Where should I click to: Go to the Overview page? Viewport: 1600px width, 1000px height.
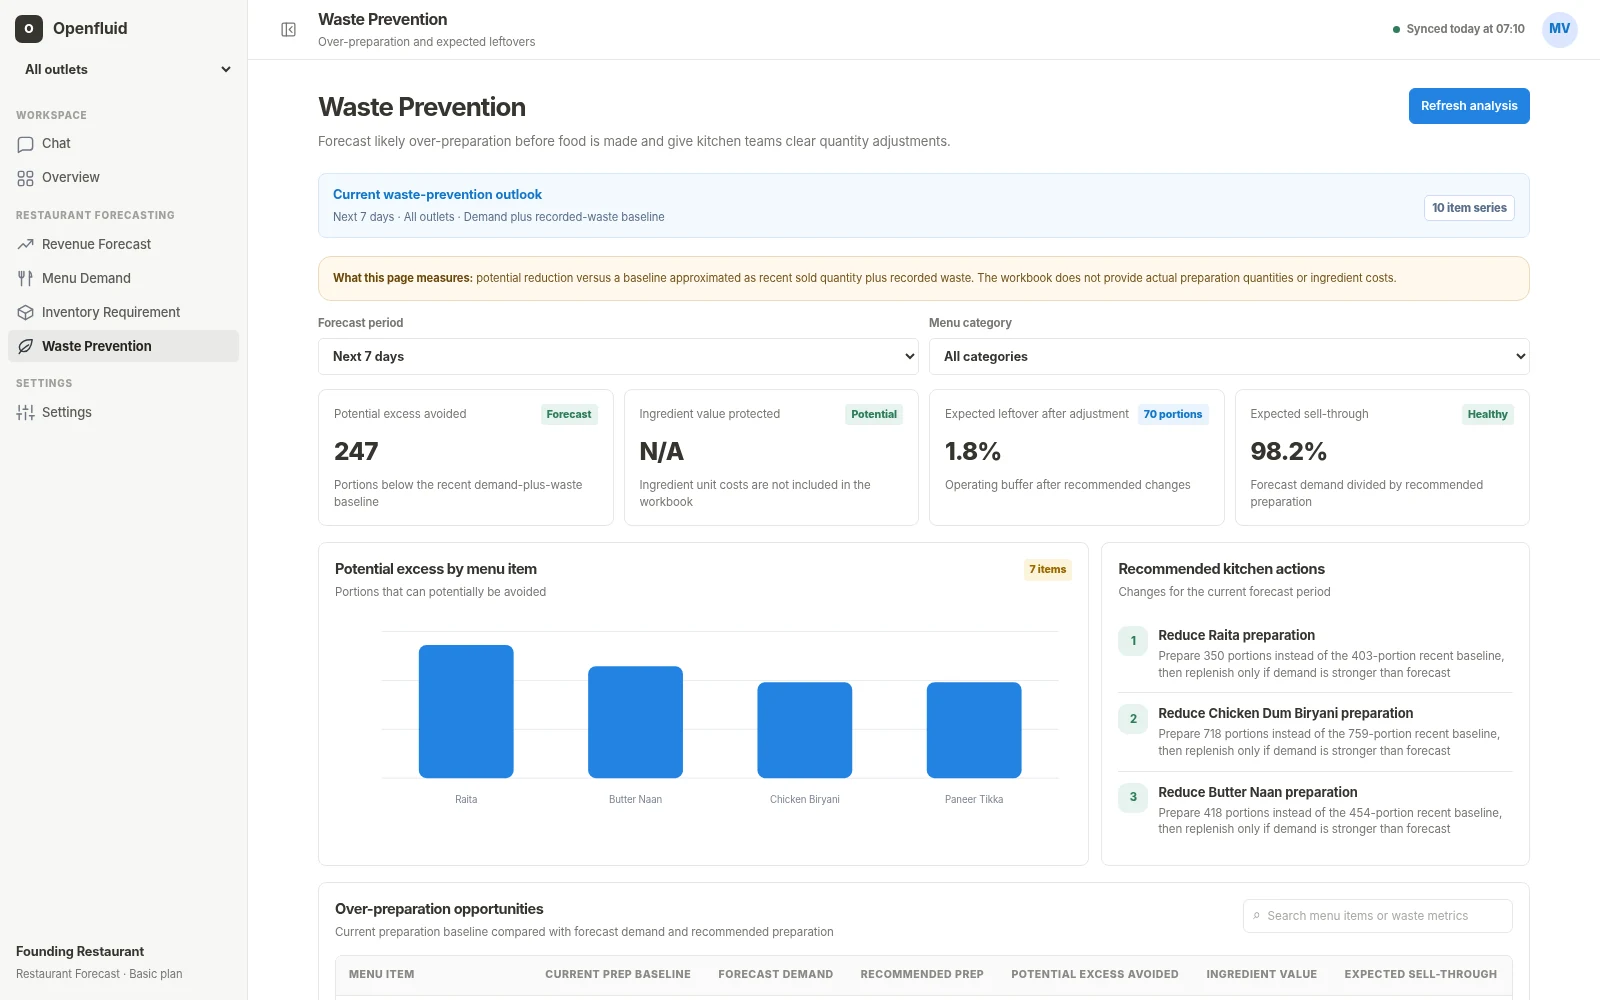pyautogui.click(x=124, y=178)
